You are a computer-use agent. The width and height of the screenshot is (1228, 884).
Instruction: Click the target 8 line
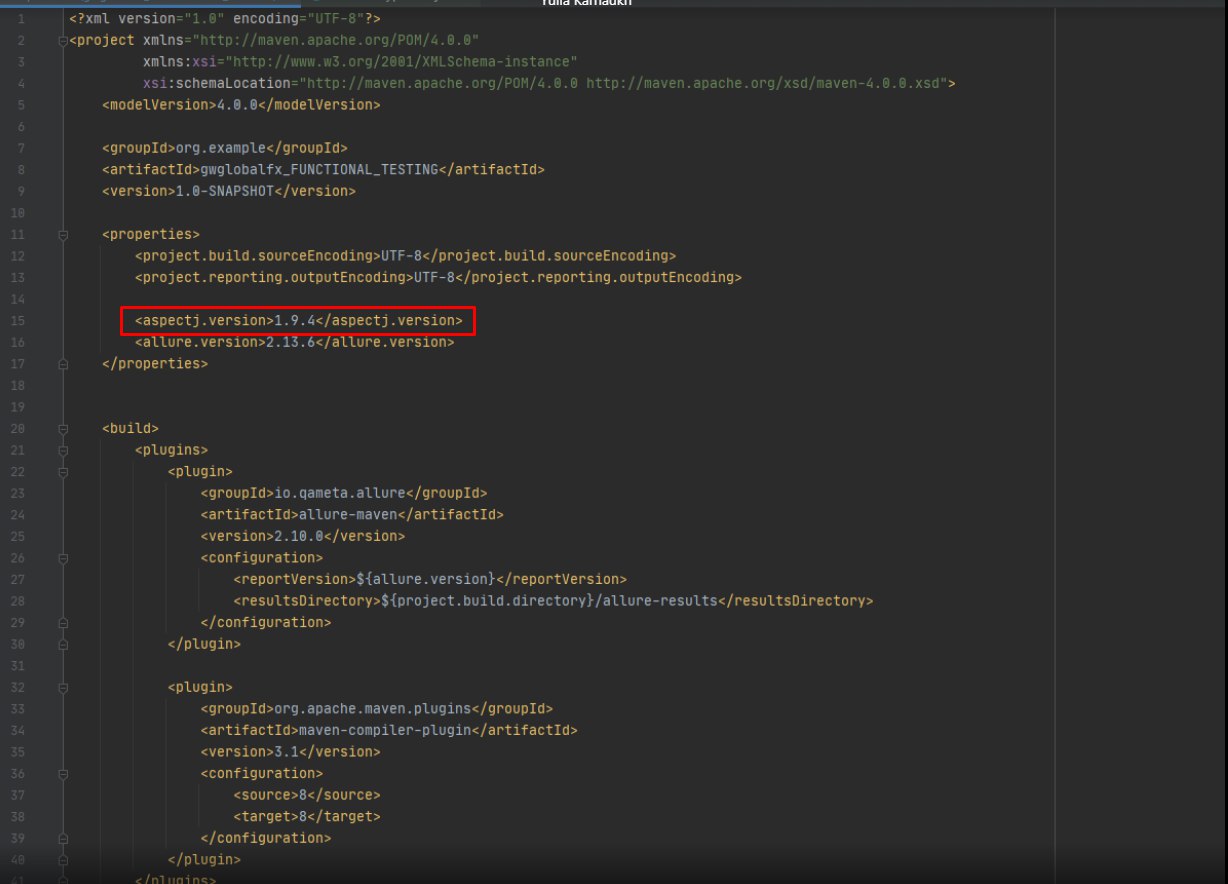coord(307,817)
